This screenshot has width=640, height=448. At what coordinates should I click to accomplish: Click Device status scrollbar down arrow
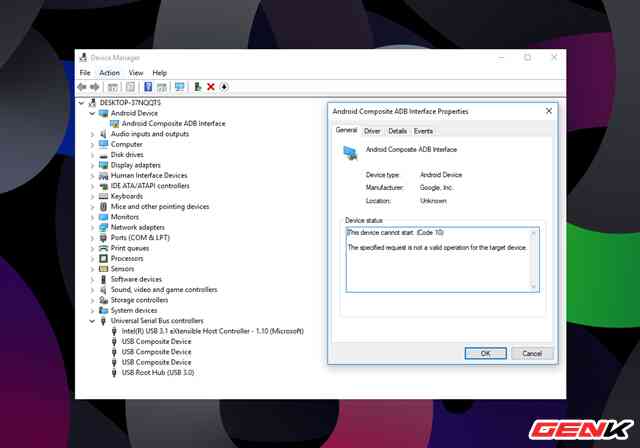pos(533,286)
